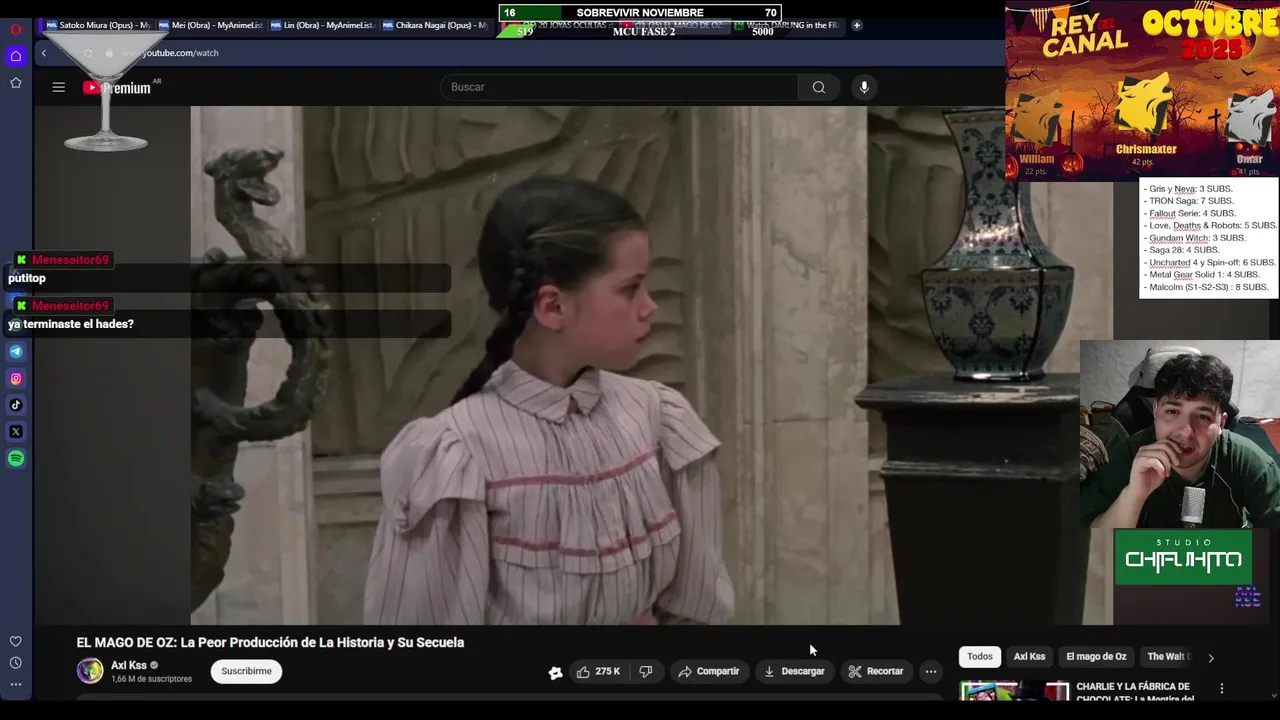Open TikTok from the browser sidebar
Image resolution: width=1280 pixels, height=720 pixels.
click(x=16, y=405)
